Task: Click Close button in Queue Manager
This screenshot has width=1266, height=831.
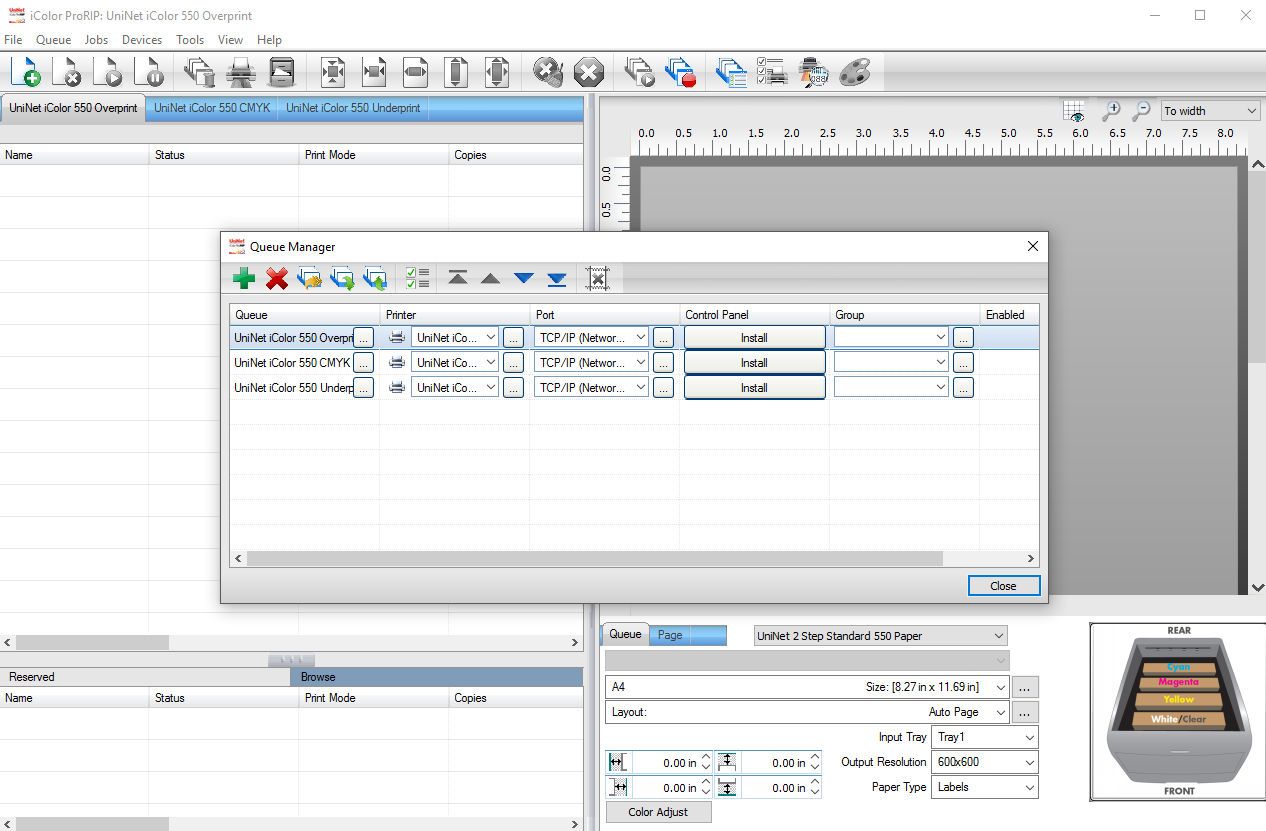Action: [x=1003, y=586]
